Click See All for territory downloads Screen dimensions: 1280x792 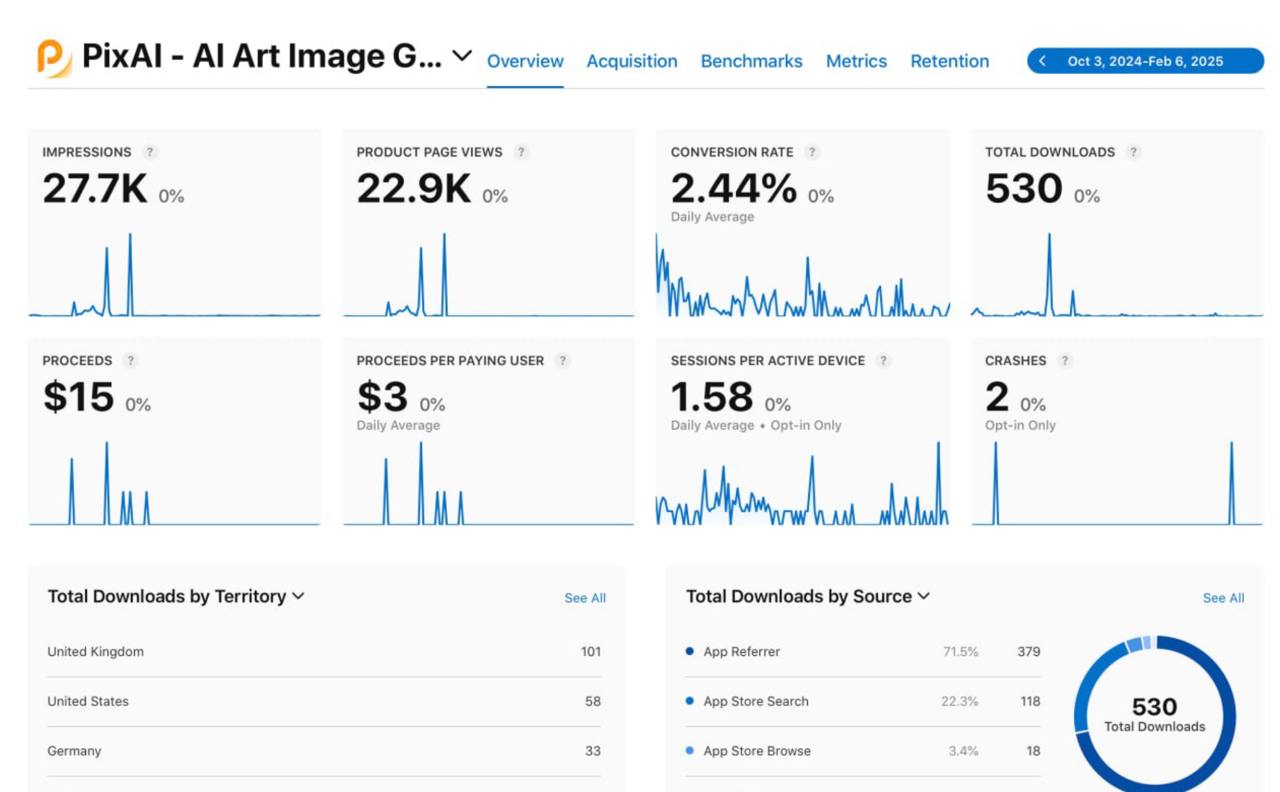coord(584,597)
